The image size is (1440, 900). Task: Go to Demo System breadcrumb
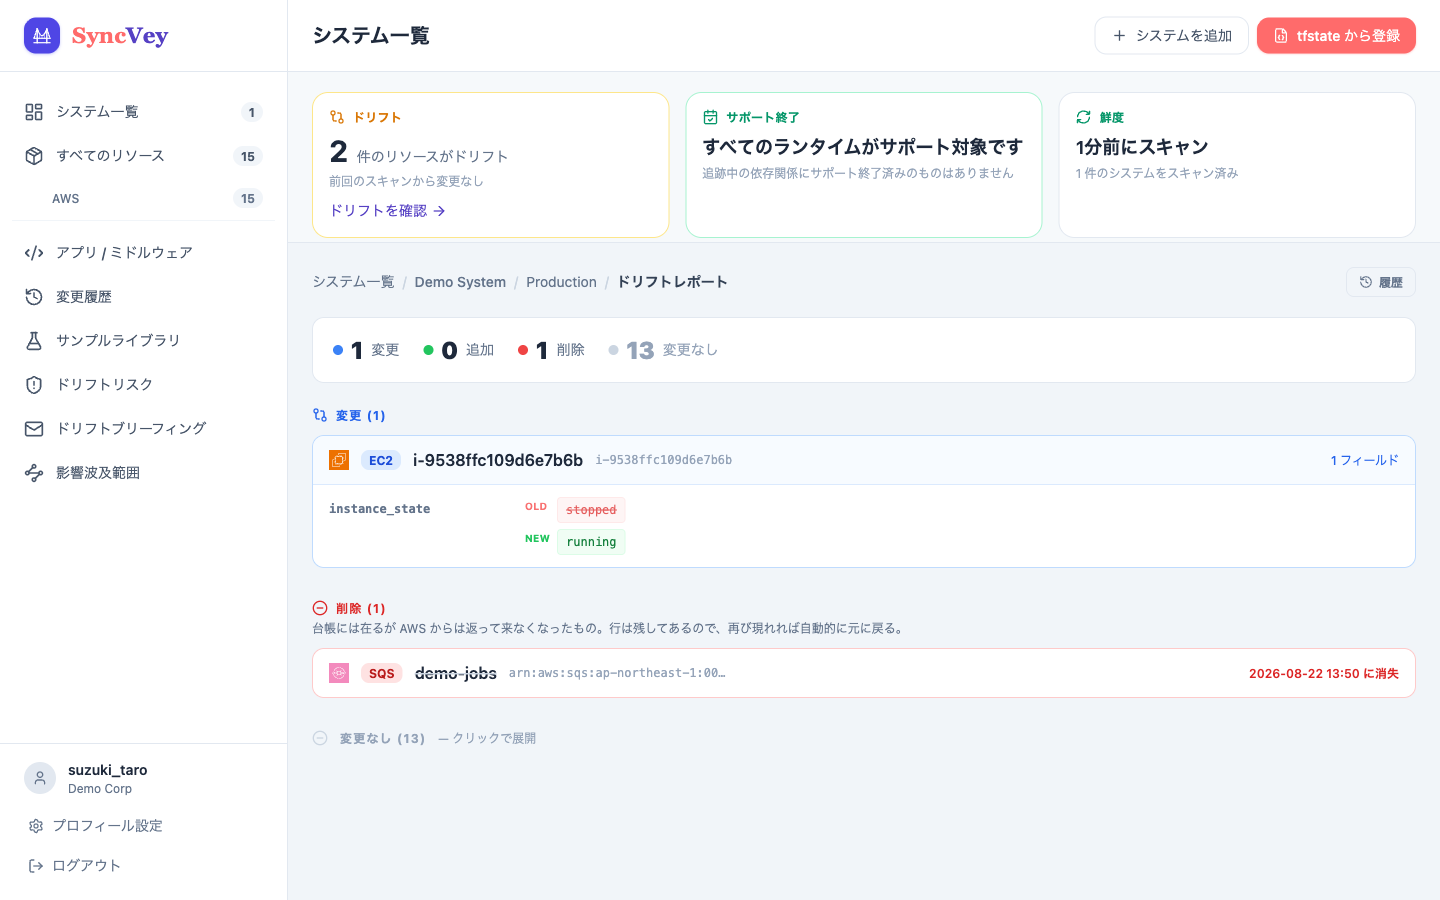(460, 282)
